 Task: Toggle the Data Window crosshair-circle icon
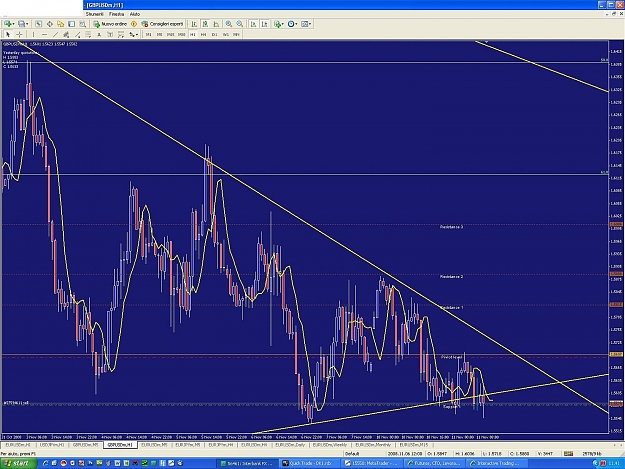click(49, 24)
